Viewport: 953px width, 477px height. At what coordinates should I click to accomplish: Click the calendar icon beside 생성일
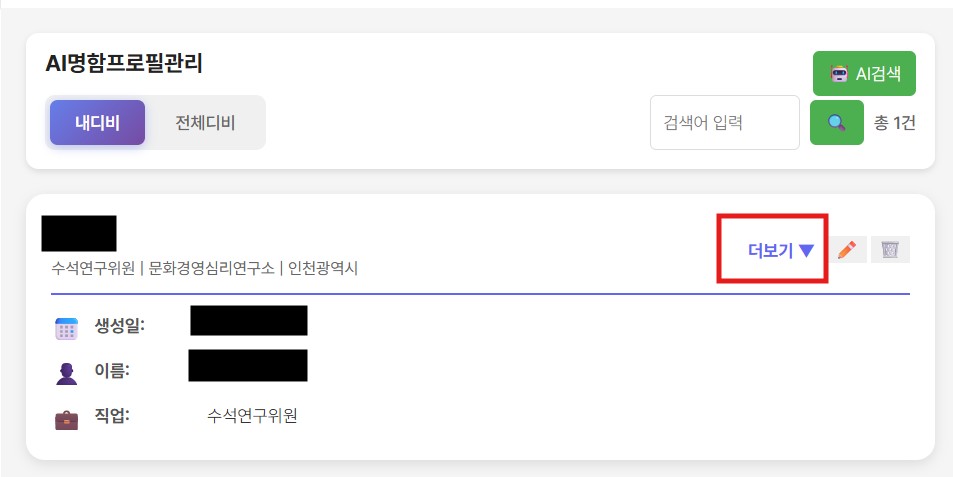pyautogui.click(x=66, y=328)
